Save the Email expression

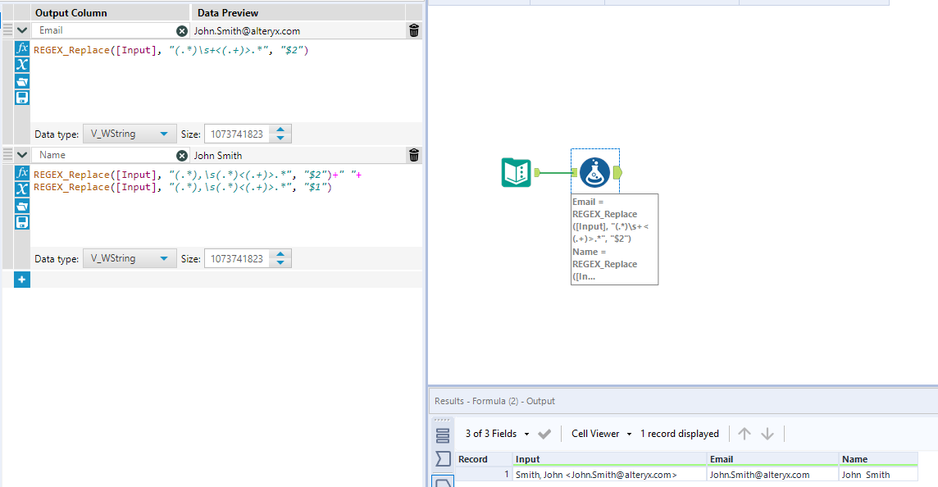pyautogui.click(x=22, y=98)
